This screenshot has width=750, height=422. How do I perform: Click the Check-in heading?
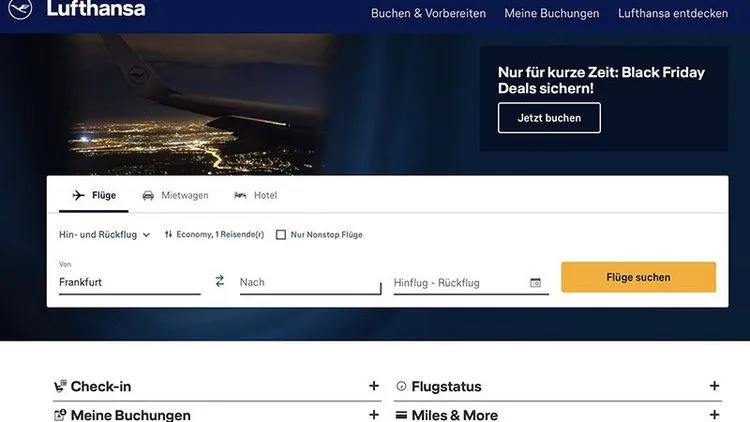click(101, 386)
